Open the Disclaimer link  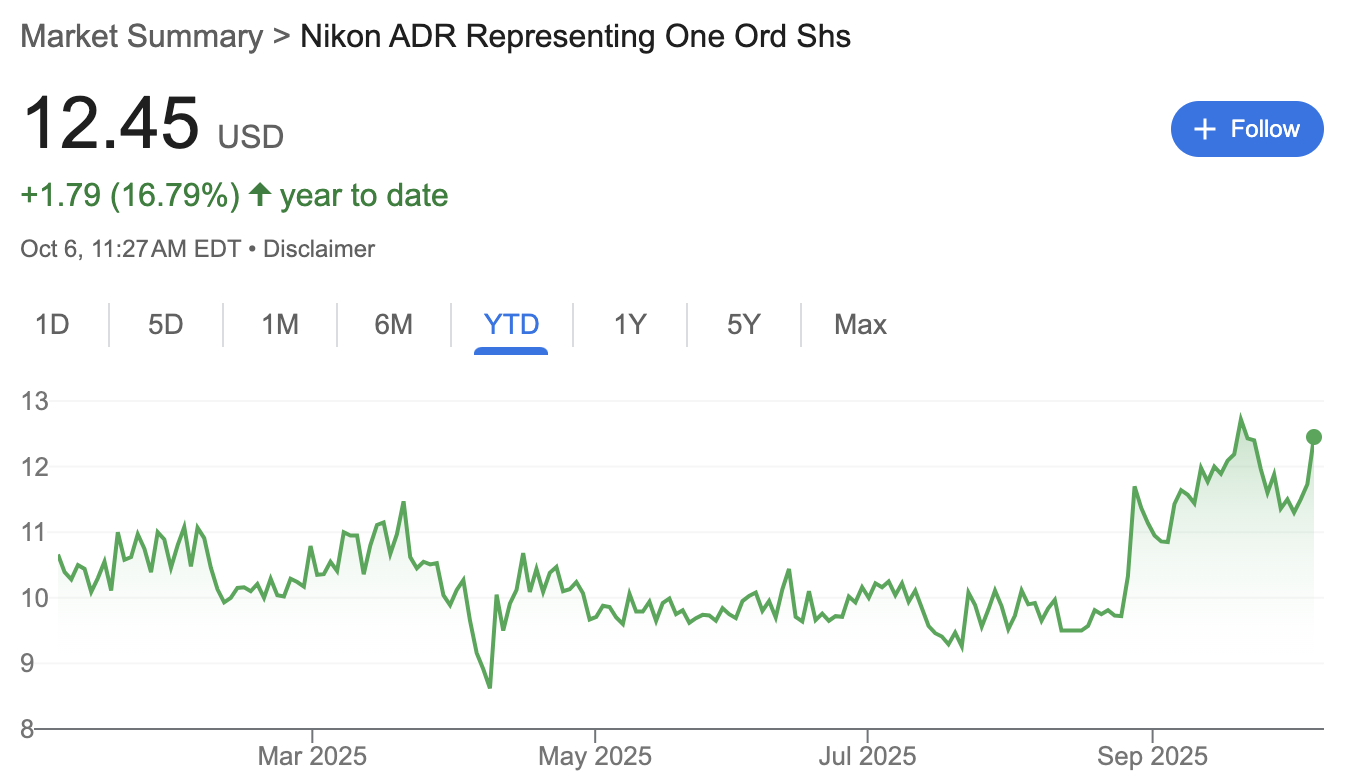pos(319,249)
